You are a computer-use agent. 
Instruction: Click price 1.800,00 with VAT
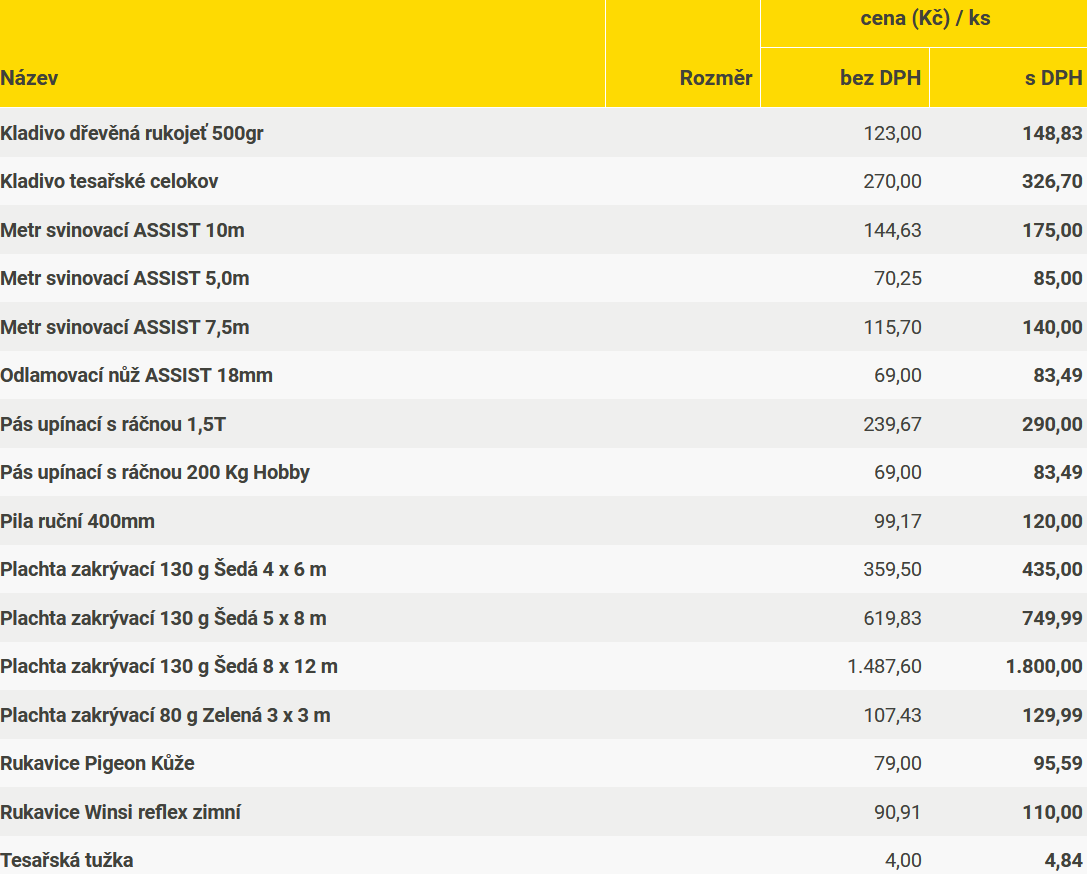(1044, 667)
